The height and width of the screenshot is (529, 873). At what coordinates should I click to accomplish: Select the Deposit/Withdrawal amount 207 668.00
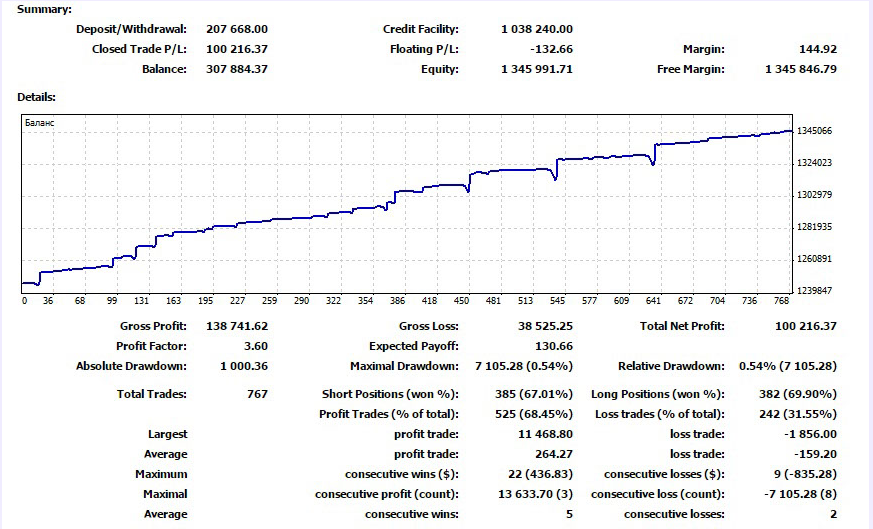tap(237, 29)
